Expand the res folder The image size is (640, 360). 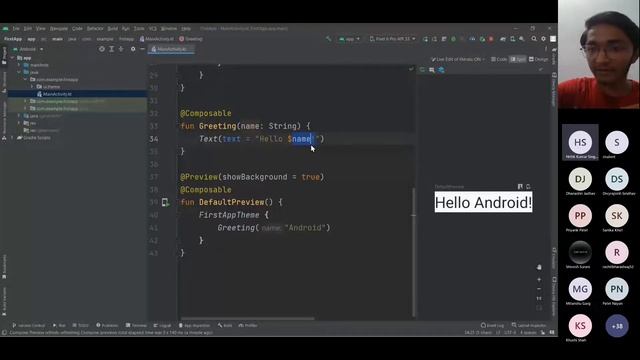coord(19,123)
